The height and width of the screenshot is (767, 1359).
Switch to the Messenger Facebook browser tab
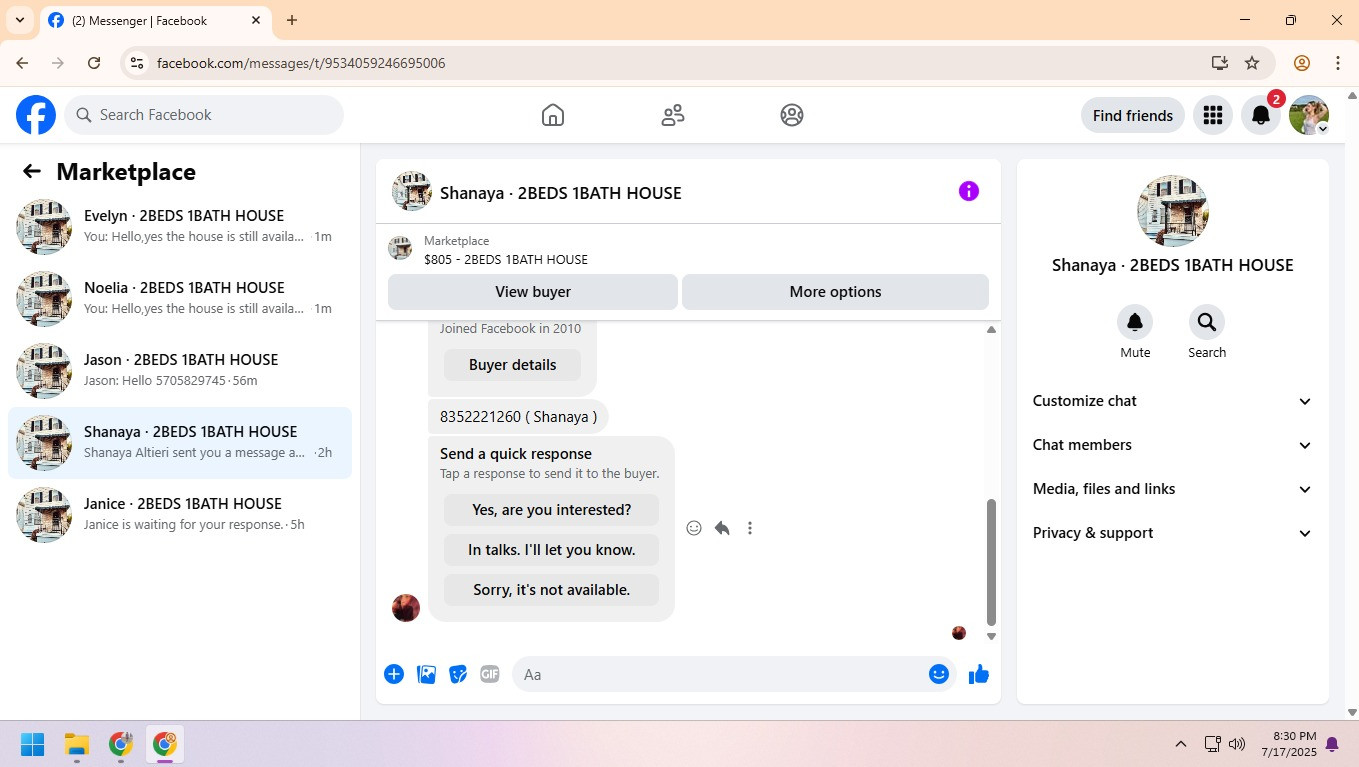pos(155,21)
